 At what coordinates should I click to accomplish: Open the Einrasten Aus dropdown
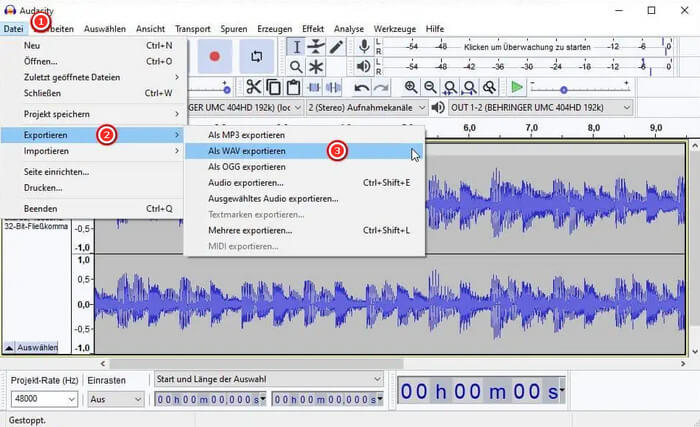116,399
